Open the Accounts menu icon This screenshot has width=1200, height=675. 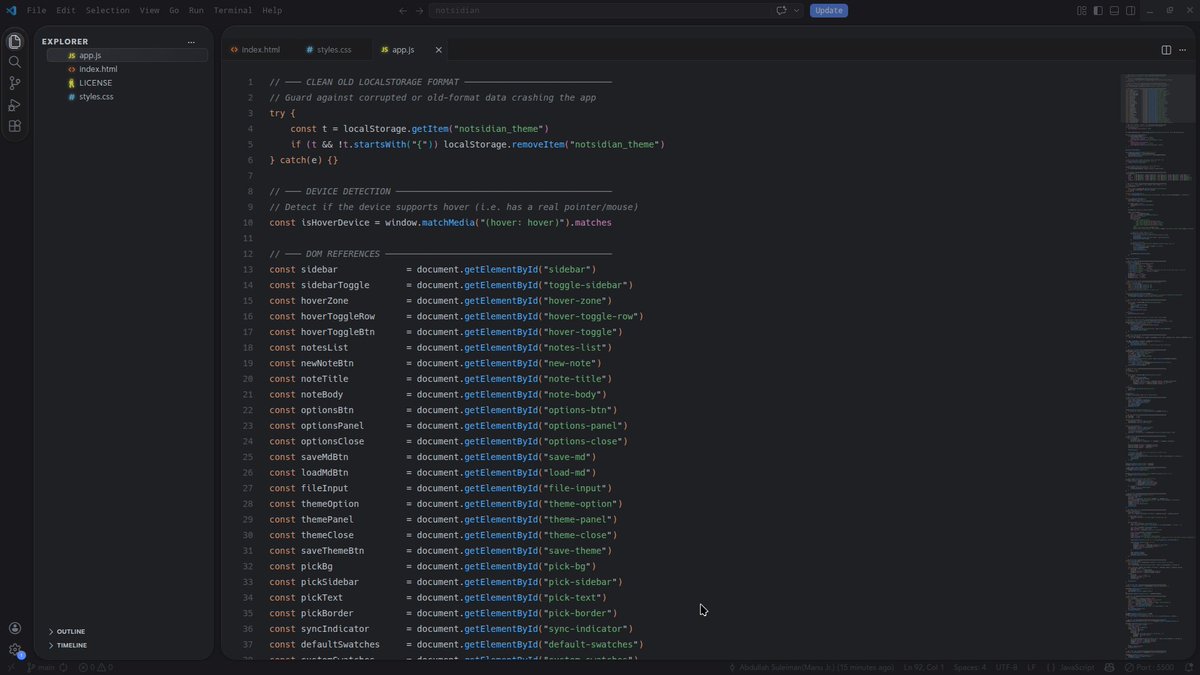pyautogui.click(x=15, y=628)
